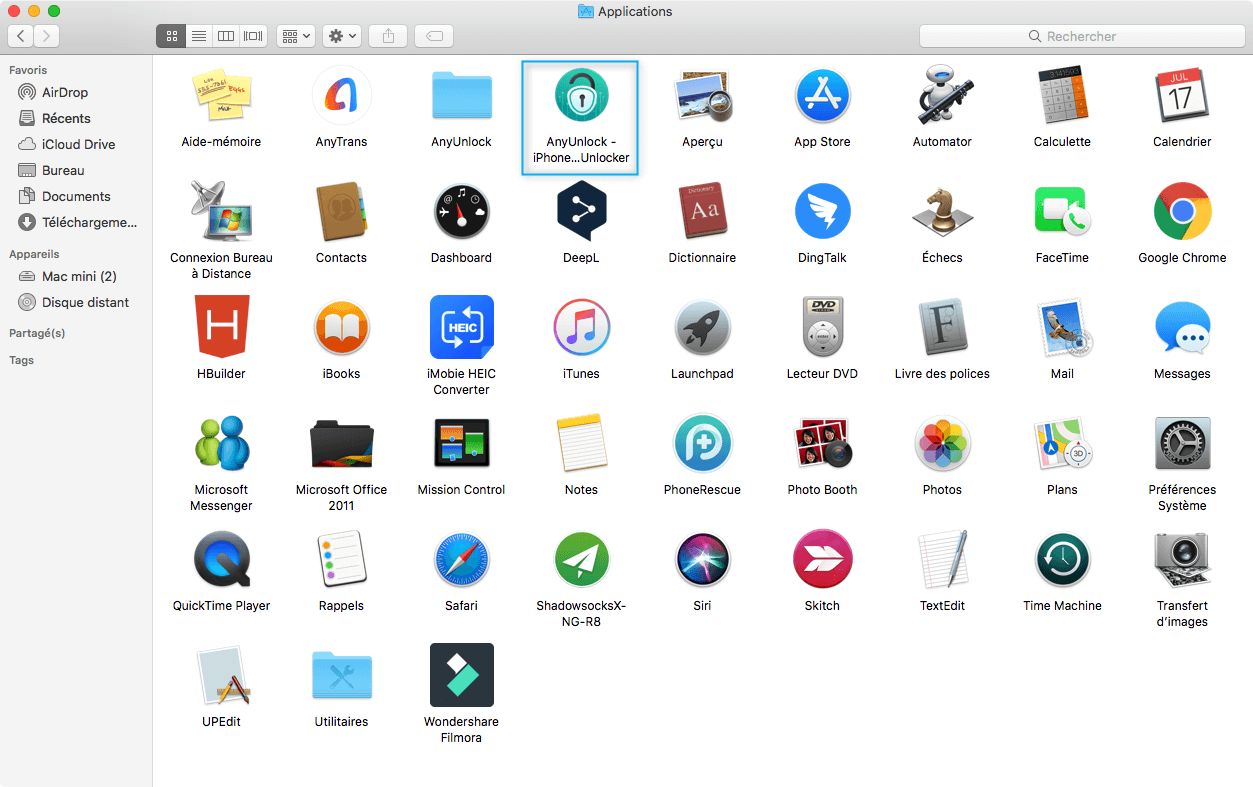Switch to column view mode

coord(226,36)
